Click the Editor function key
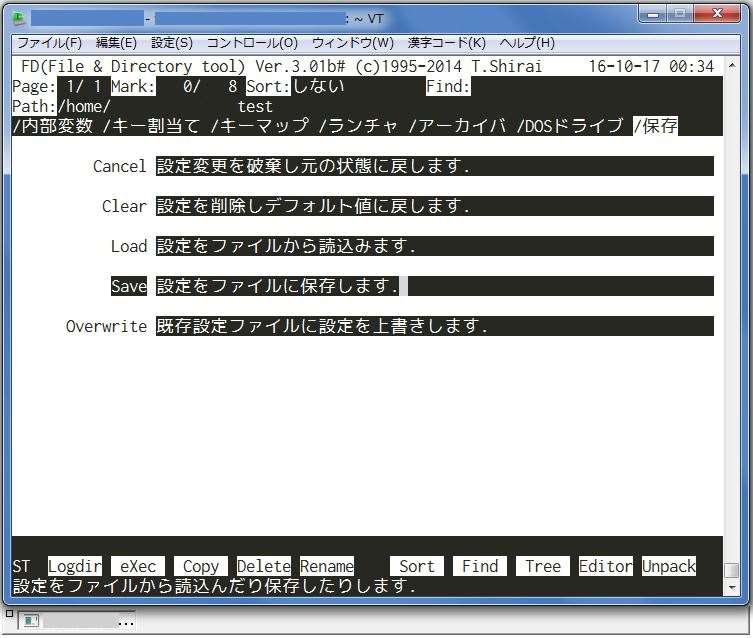The image size is (753, 638). [606, 566]
